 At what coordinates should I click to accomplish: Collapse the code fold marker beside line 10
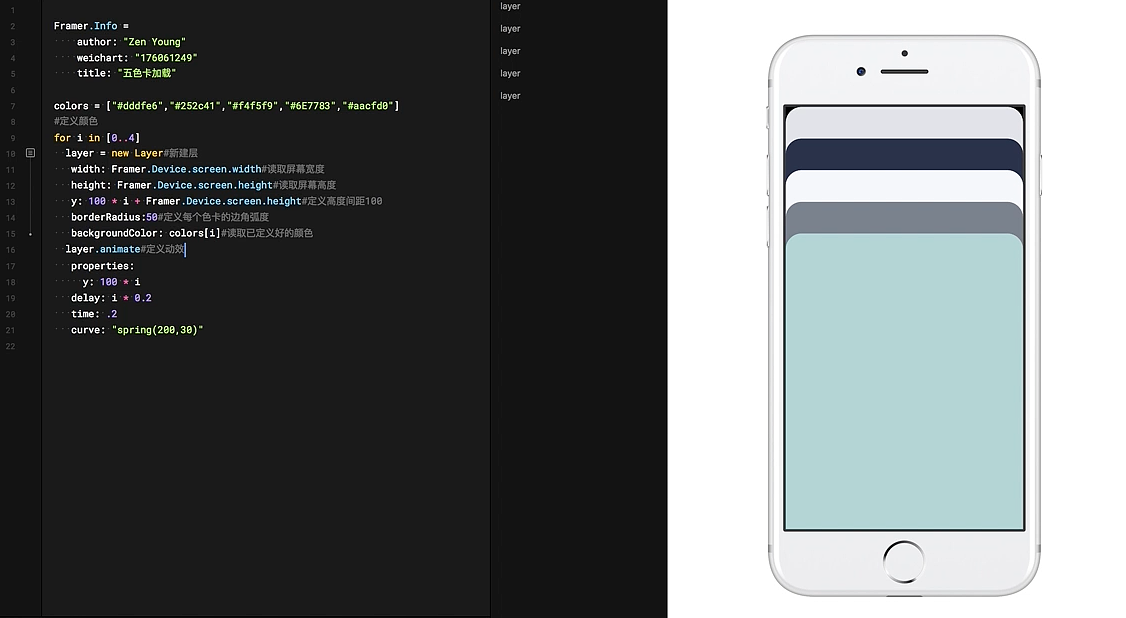[x=30, y=153]
